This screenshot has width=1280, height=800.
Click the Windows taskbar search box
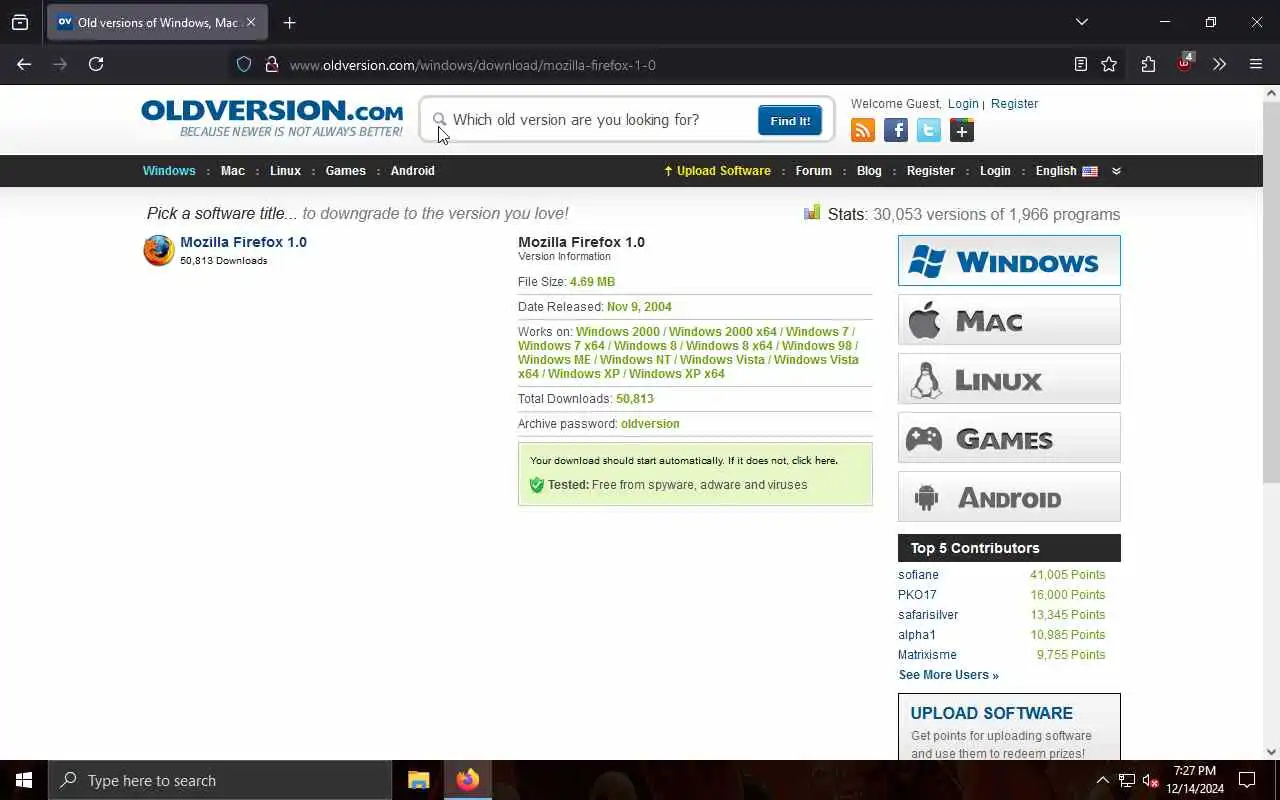pos(220,780)
